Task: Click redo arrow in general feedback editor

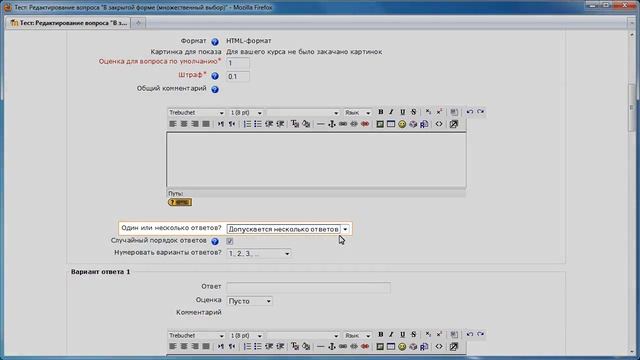Action: pos(481,112)
